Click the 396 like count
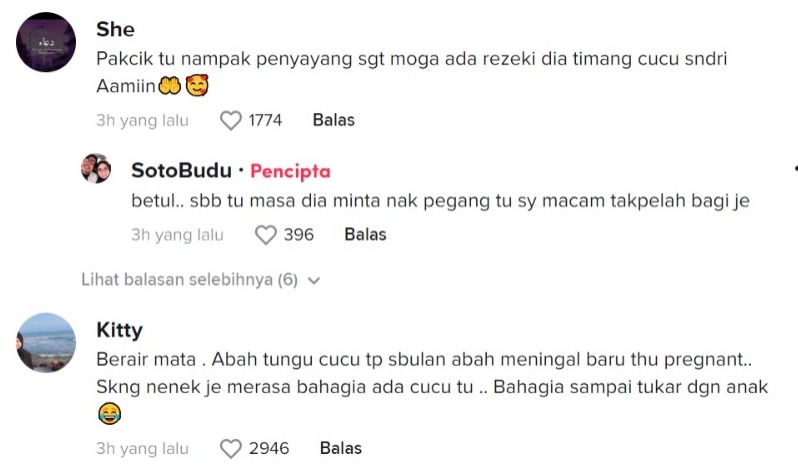Image resolution: width=798 pixels, height=469 pixels. pos(299,235)
